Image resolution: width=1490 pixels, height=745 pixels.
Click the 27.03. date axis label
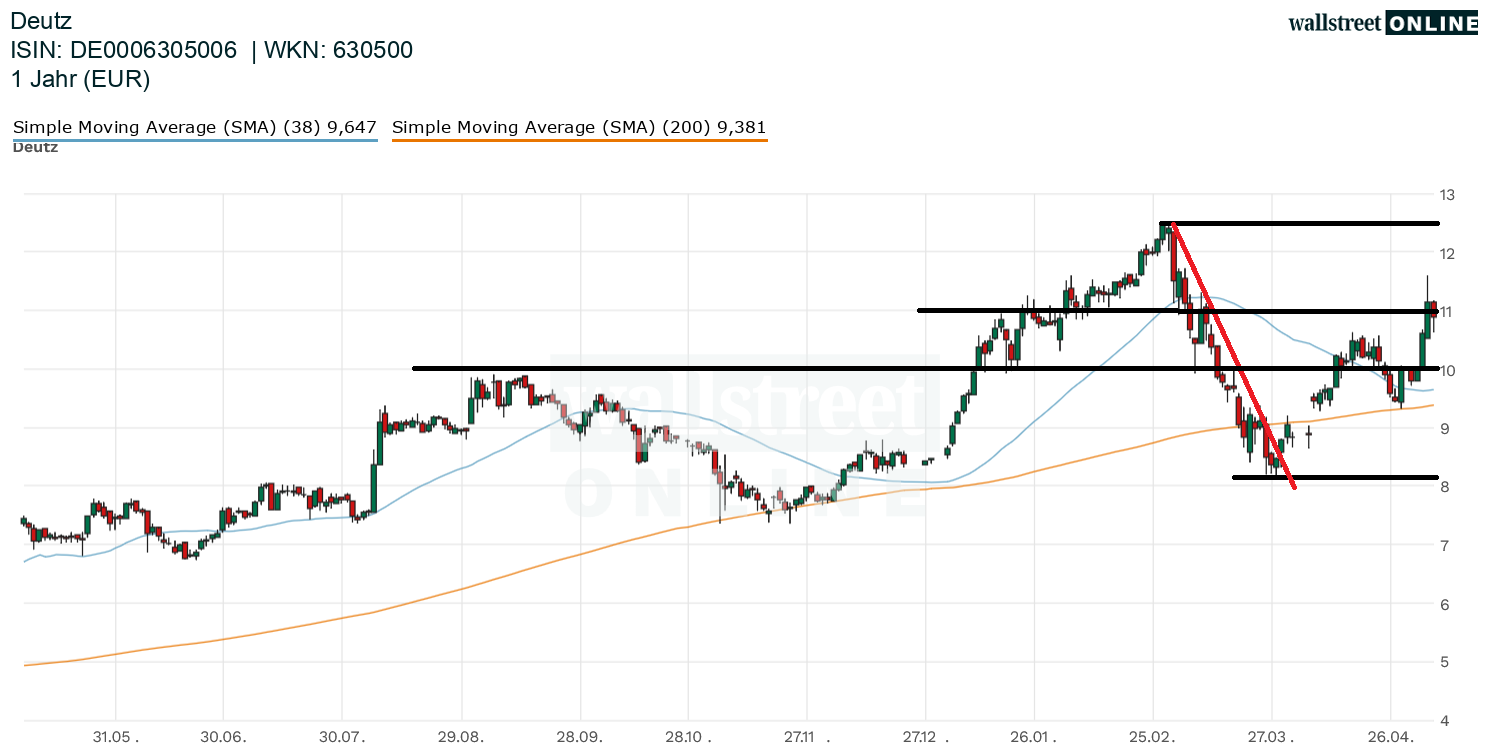(1271, 735)
